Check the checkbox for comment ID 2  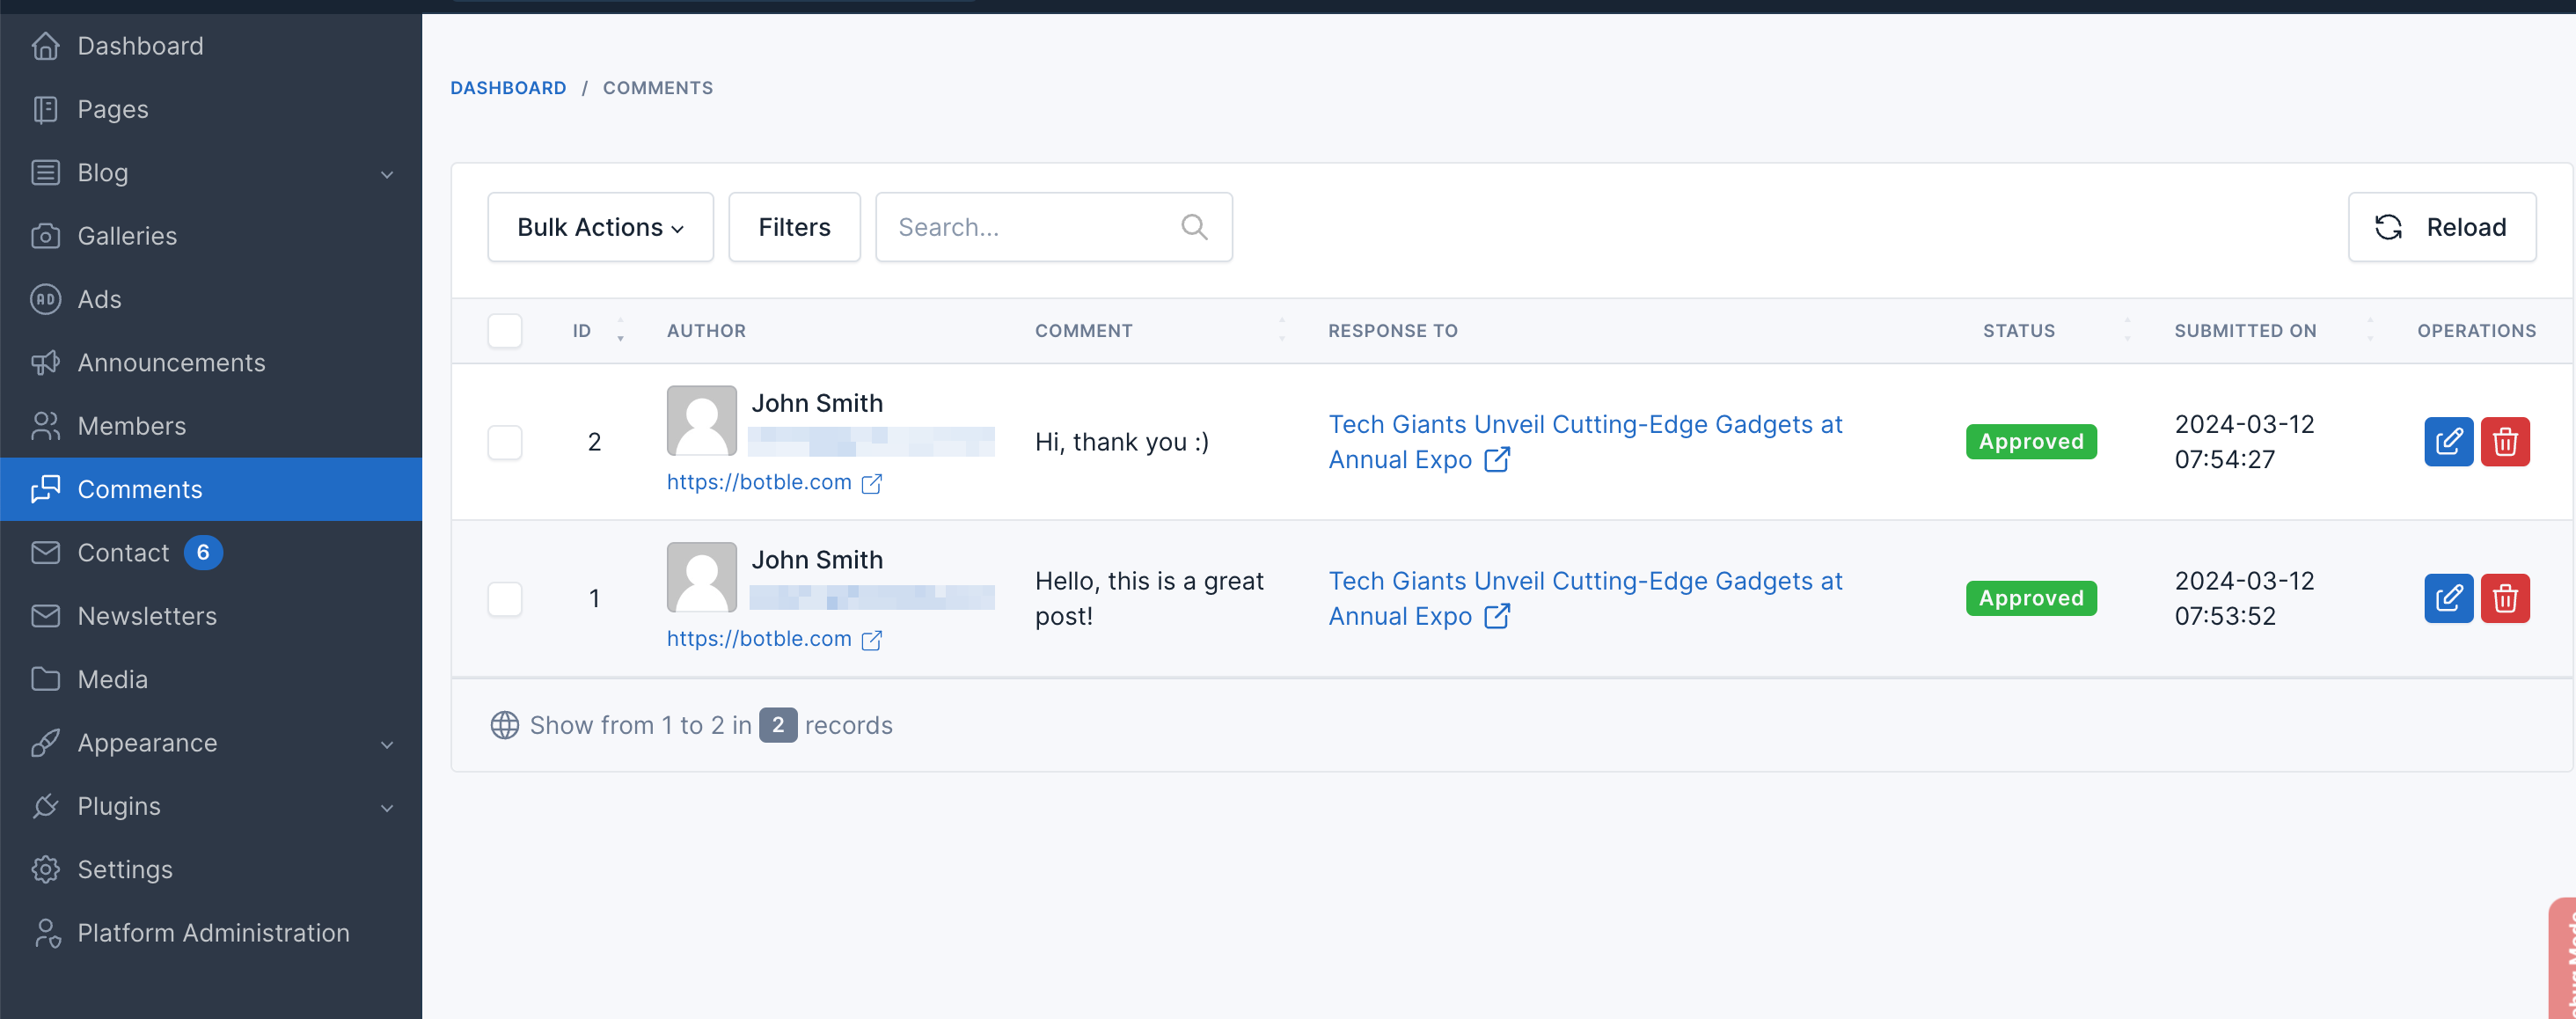505,442
